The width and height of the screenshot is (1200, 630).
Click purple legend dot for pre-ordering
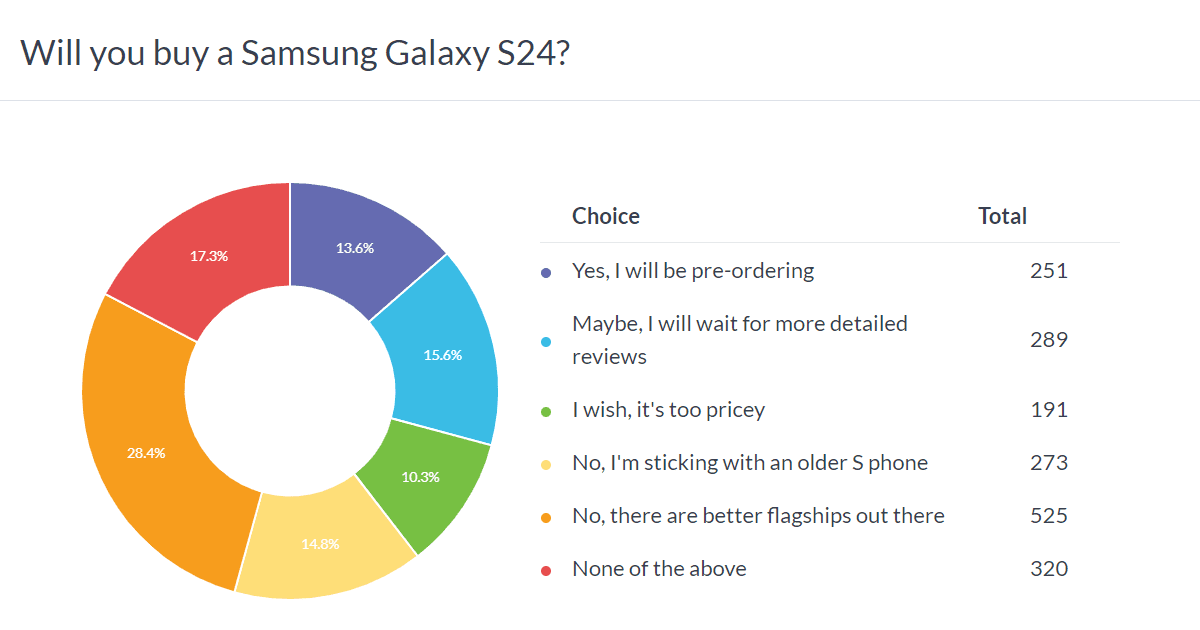[545, 271]
